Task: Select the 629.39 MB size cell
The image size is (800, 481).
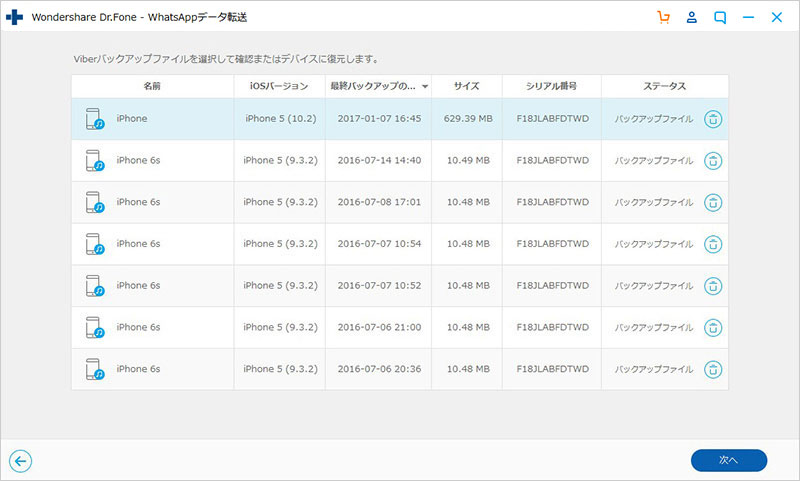Action: click(468, 119)
